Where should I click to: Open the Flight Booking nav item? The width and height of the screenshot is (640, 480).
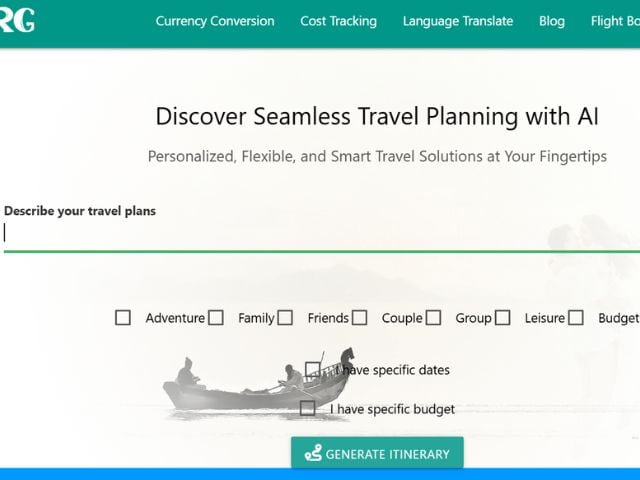click(x=614, y=21)
